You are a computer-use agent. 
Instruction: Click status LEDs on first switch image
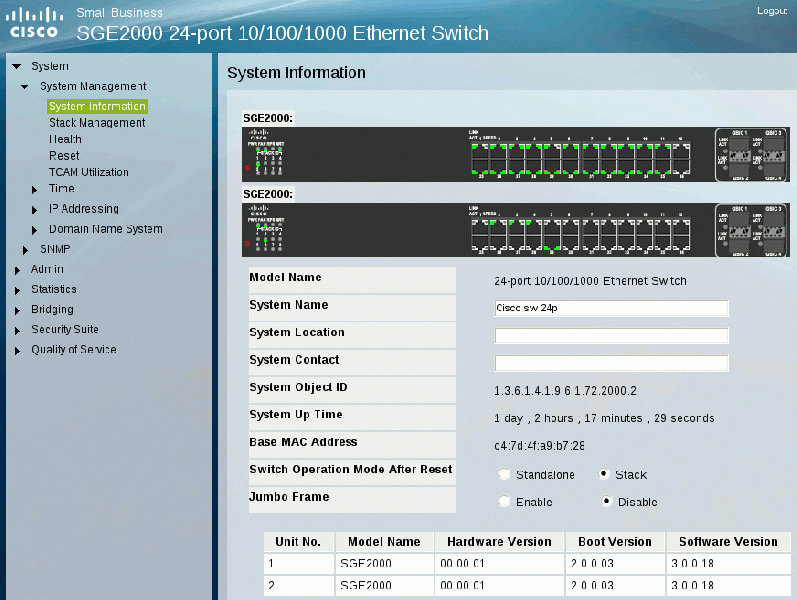[266, 158]
